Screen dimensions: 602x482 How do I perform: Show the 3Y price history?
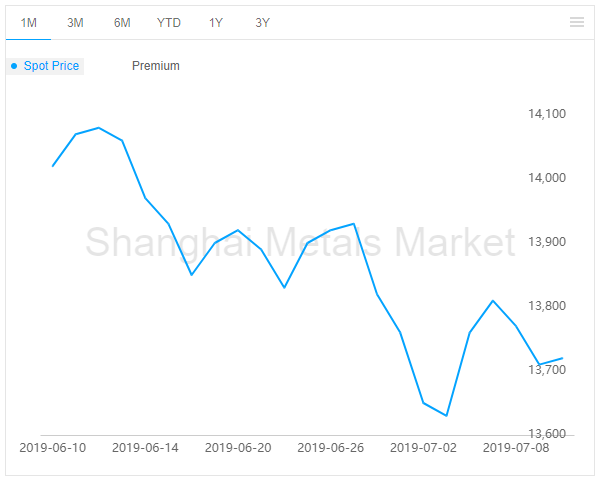coord(263,23)
